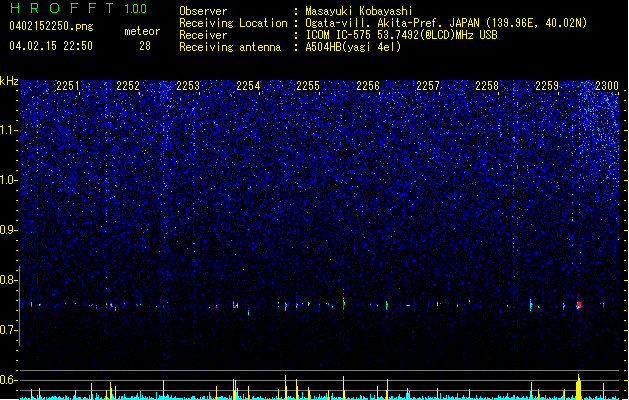Click the tallest yellow intensity peak near 2300
The image size is (629, 400).
click(x=578, y=387)
